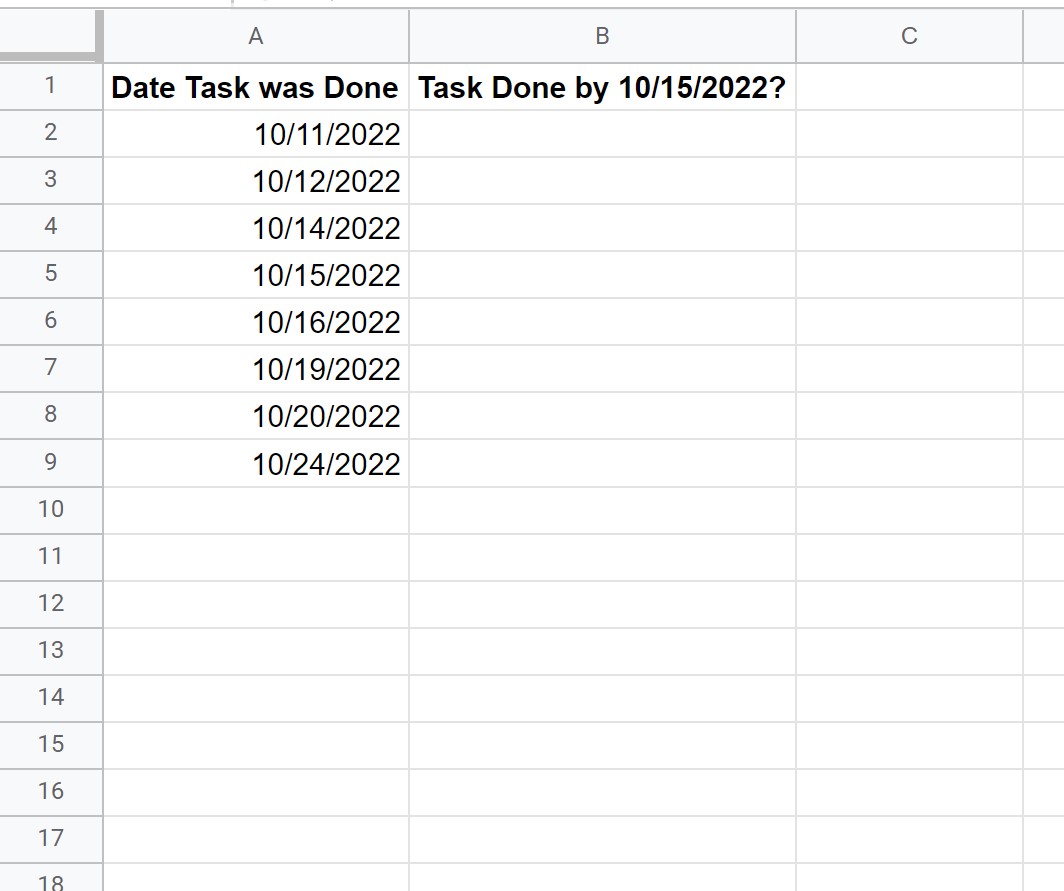Click empty cell B2
Viewport: 1064px width, 891px height.
click(x=603, y=134)
